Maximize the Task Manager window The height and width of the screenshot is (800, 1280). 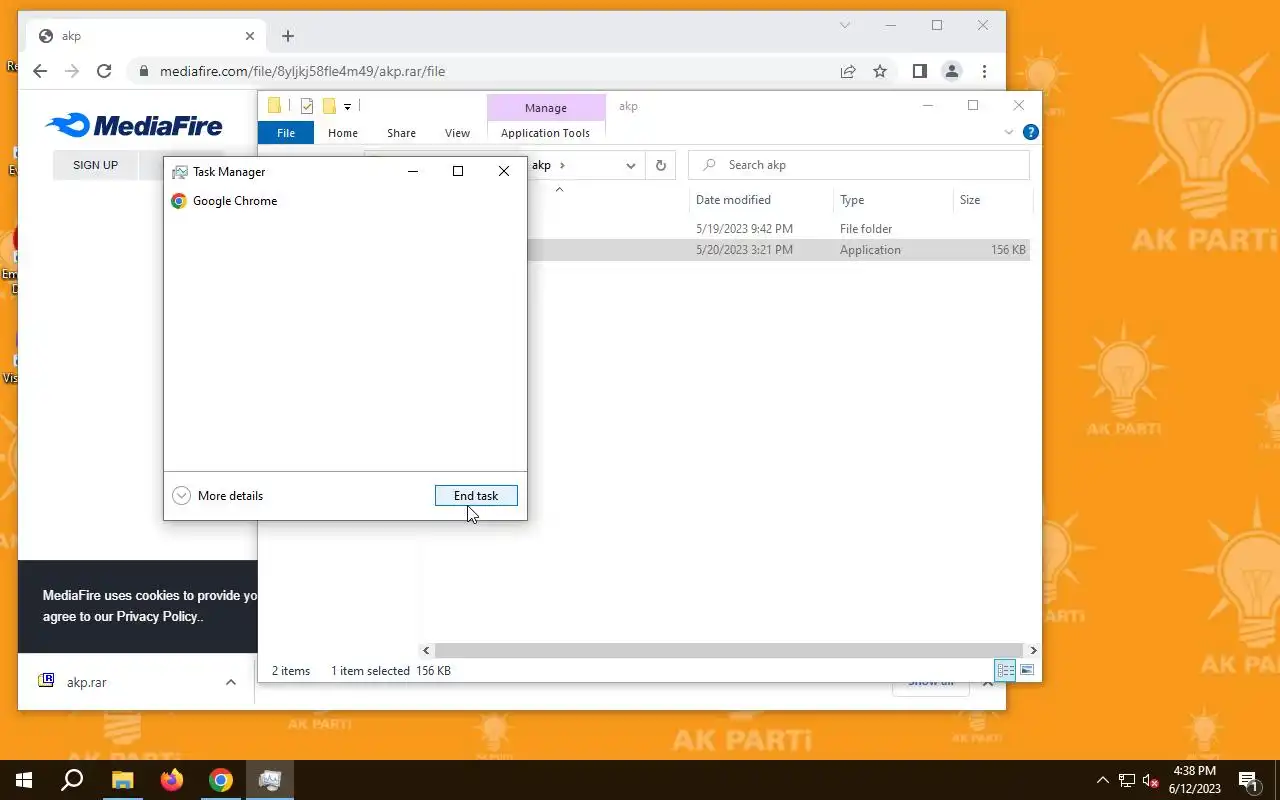[458, 172]
